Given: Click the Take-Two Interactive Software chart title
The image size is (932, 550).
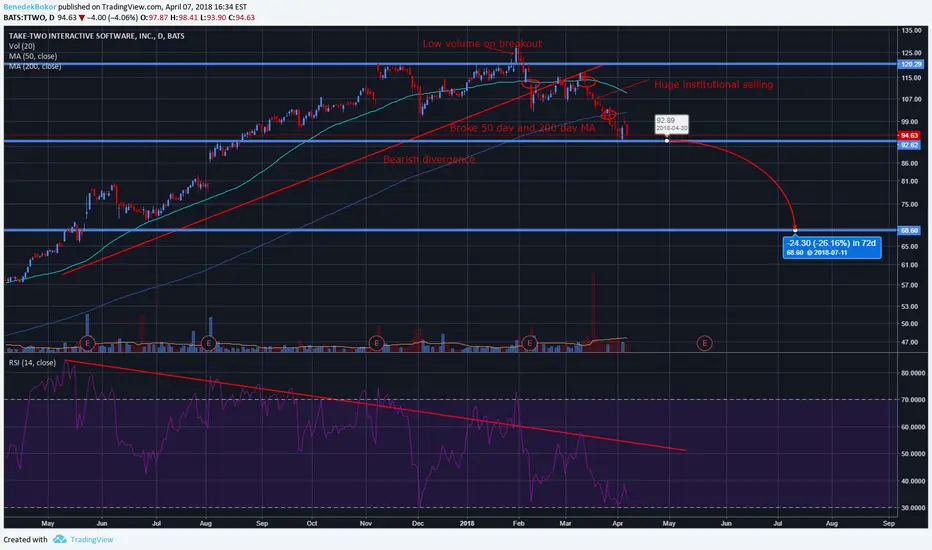Looking at the screenshot, I should point(96,36).
